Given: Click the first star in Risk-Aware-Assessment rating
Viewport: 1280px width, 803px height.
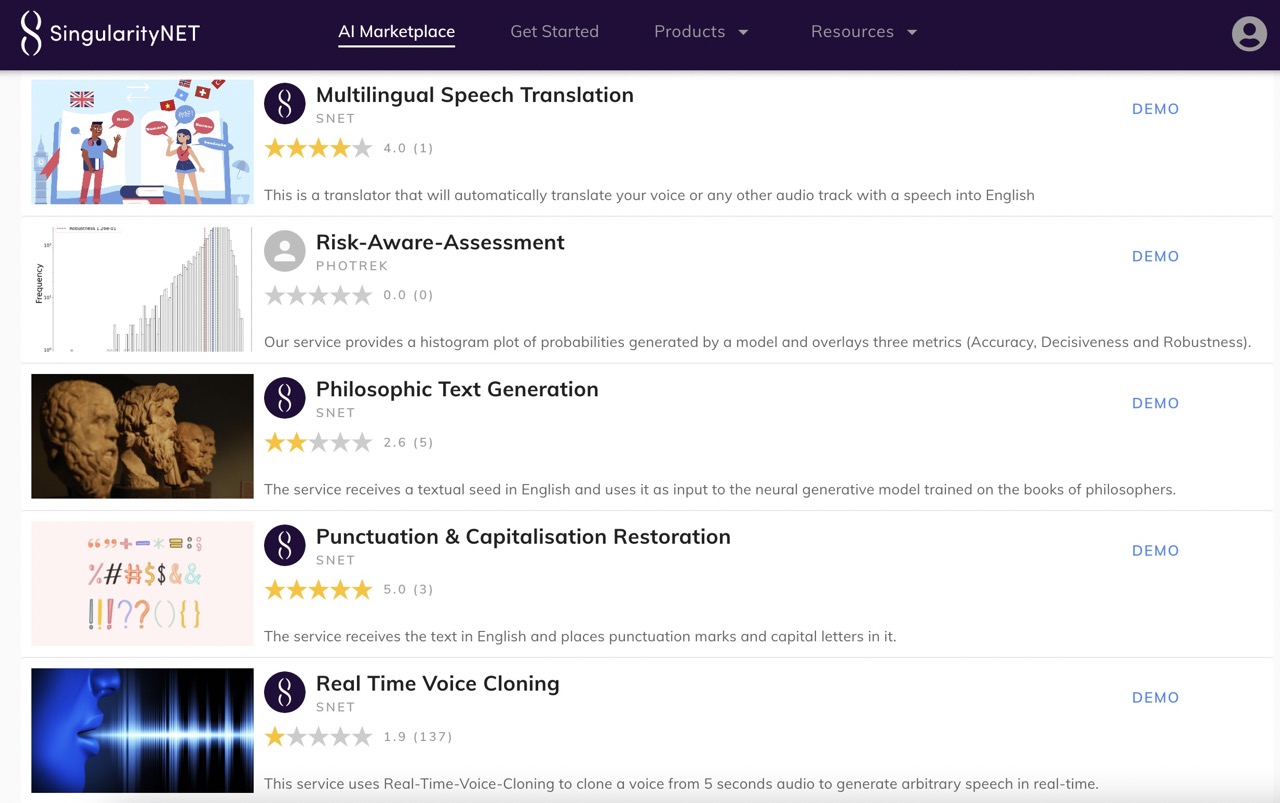Looking at the screenshot, I should pos(276,294).
